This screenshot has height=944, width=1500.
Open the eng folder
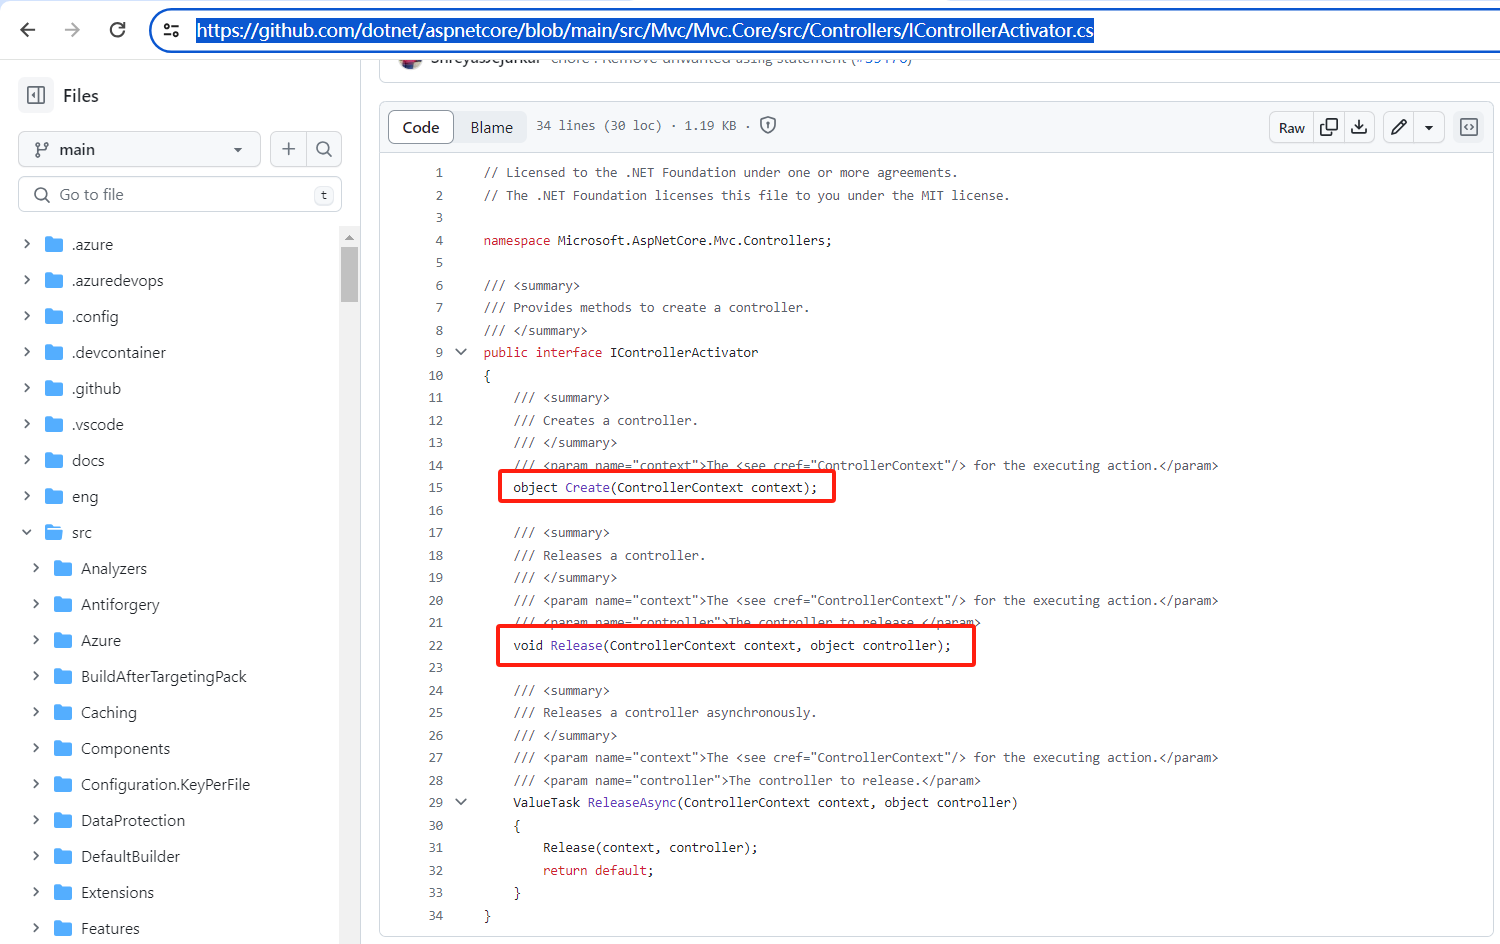tap(85, 496)
